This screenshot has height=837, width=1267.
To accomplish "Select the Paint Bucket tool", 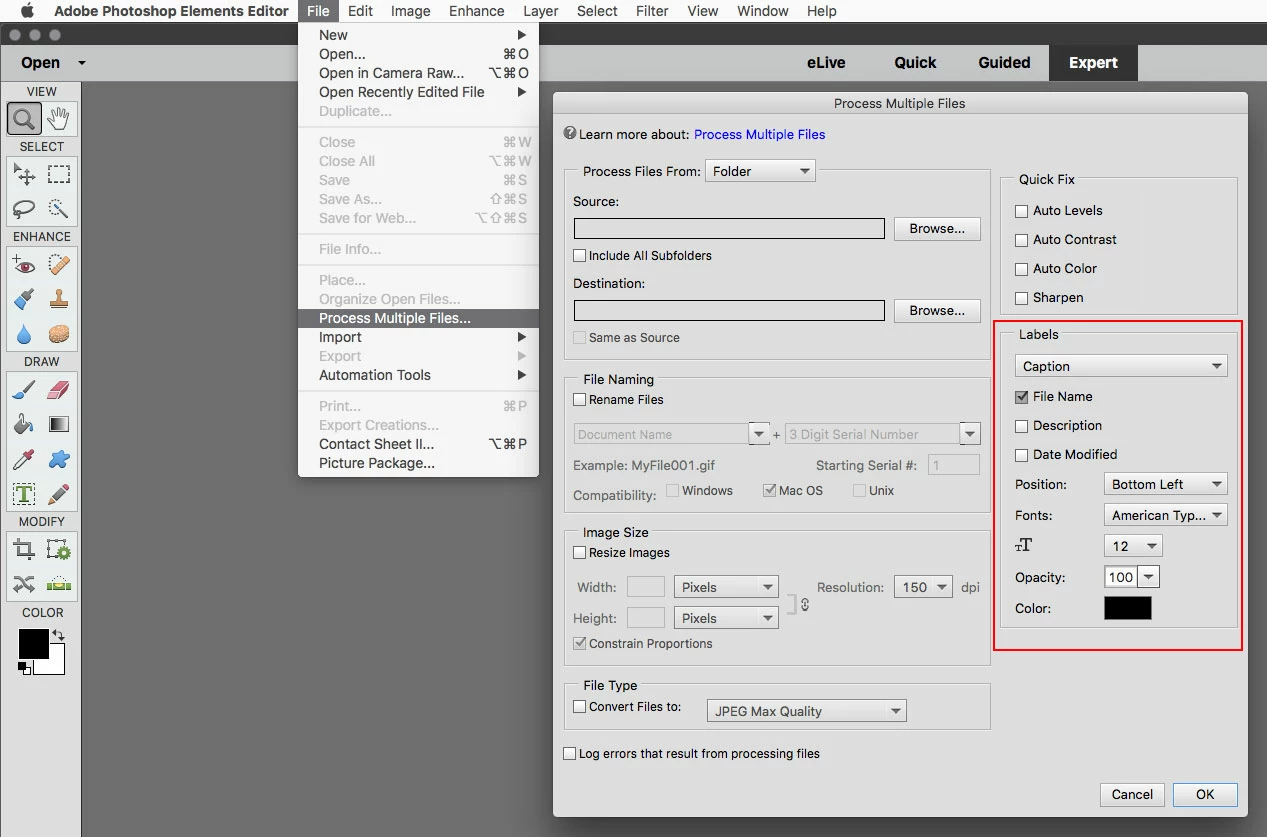I will pyautogui.click(x=24, y=424).
